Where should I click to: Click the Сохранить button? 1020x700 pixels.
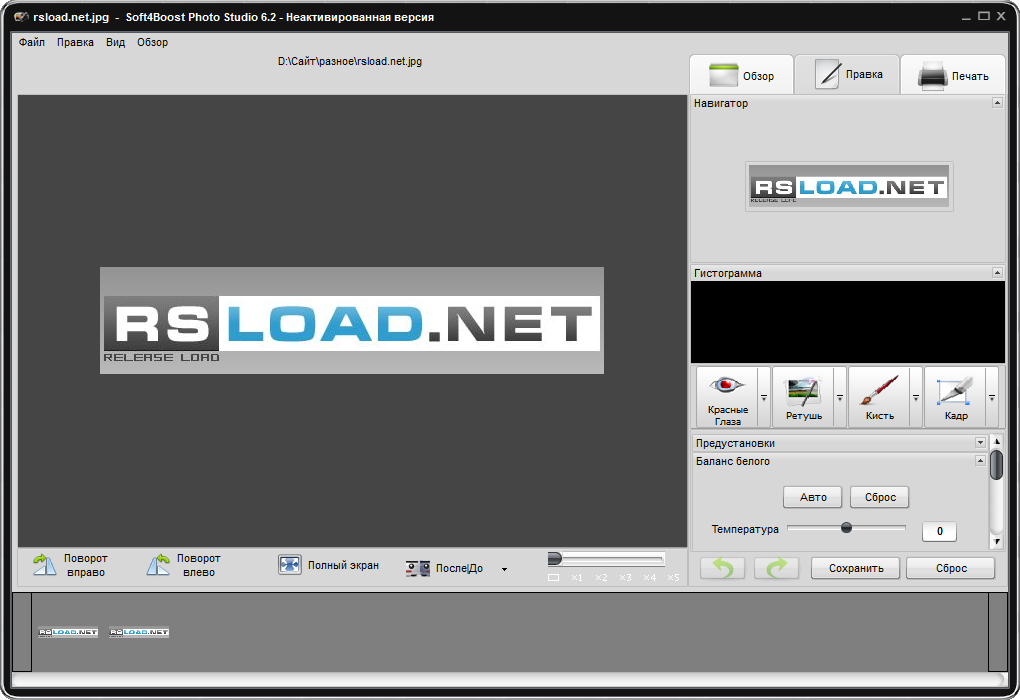pyautogui.click(x=855, y=568)
